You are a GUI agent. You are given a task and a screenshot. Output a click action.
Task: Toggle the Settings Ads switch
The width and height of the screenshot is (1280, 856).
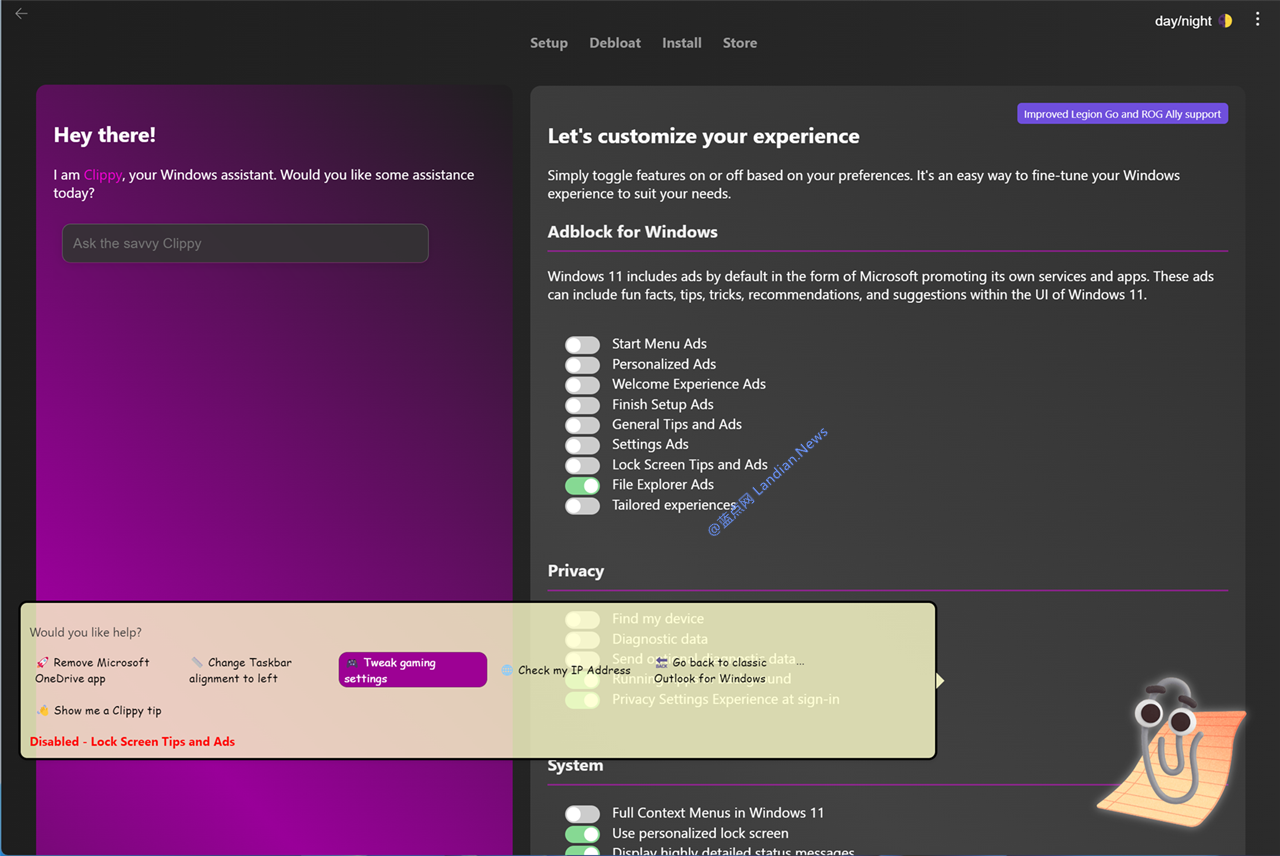tap(582, 445)
